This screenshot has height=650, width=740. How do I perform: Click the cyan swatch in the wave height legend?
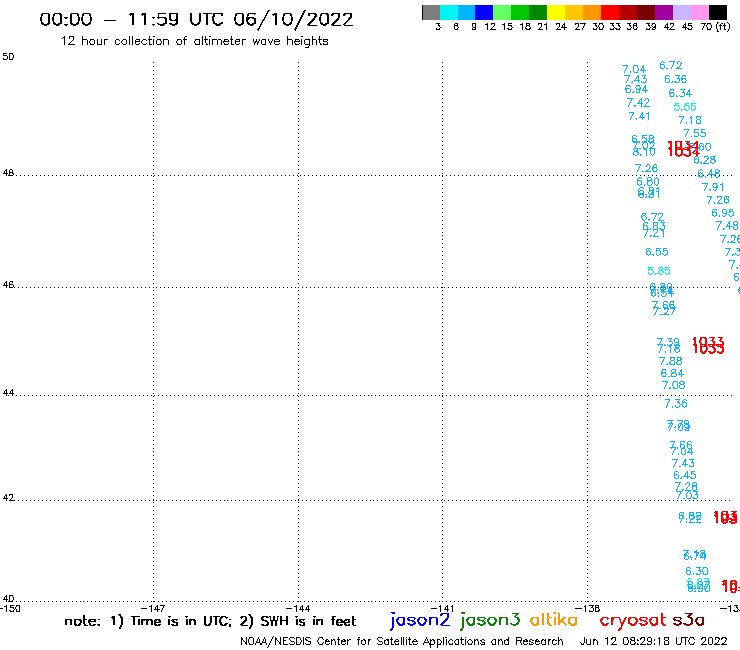(x=449, y=12)
